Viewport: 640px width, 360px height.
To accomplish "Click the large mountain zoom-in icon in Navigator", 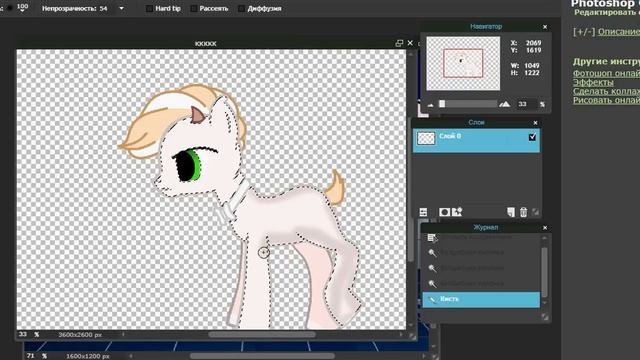I will pyautogui.click(x=504, y=104).
